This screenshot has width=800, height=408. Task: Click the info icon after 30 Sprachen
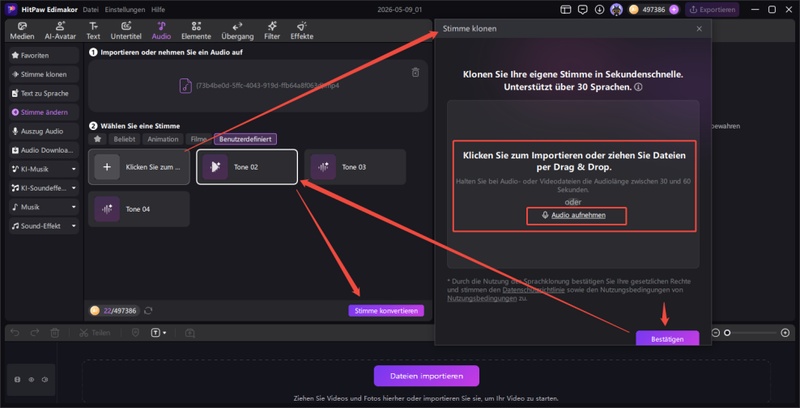click(x=638, y=87)
